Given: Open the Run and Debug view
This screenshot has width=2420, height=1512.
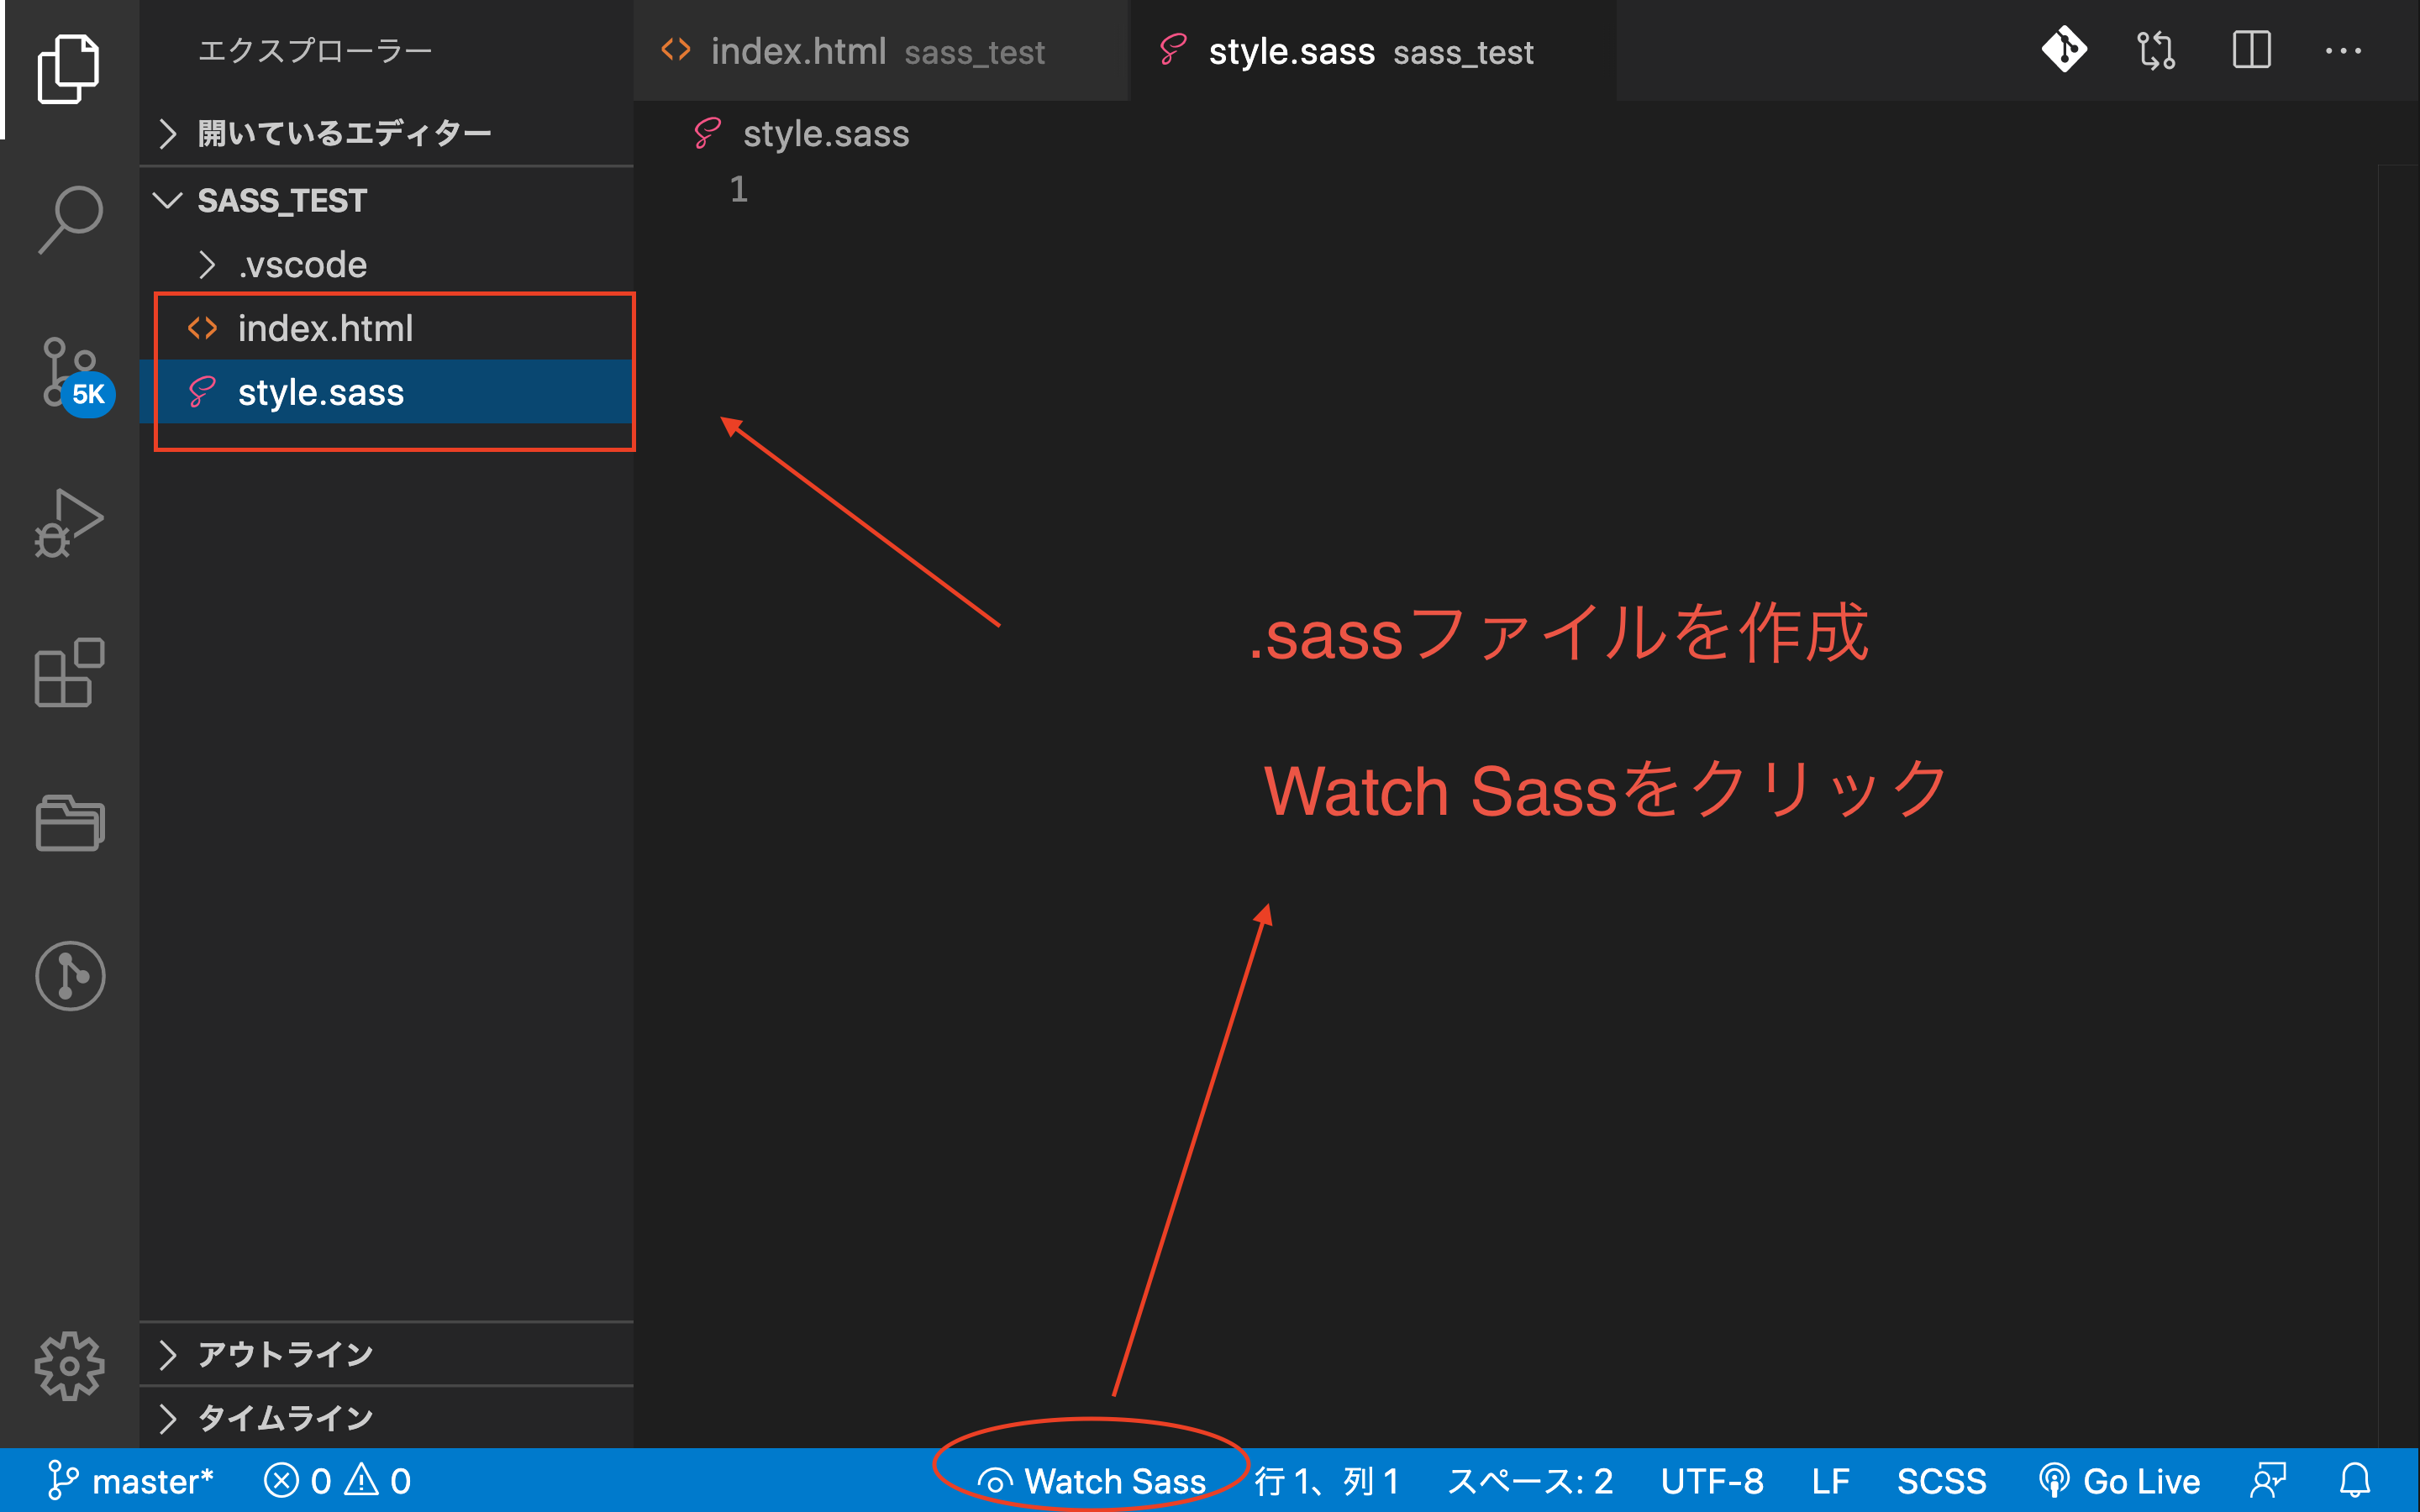Looking at the screenshot, I should point(70,524).
